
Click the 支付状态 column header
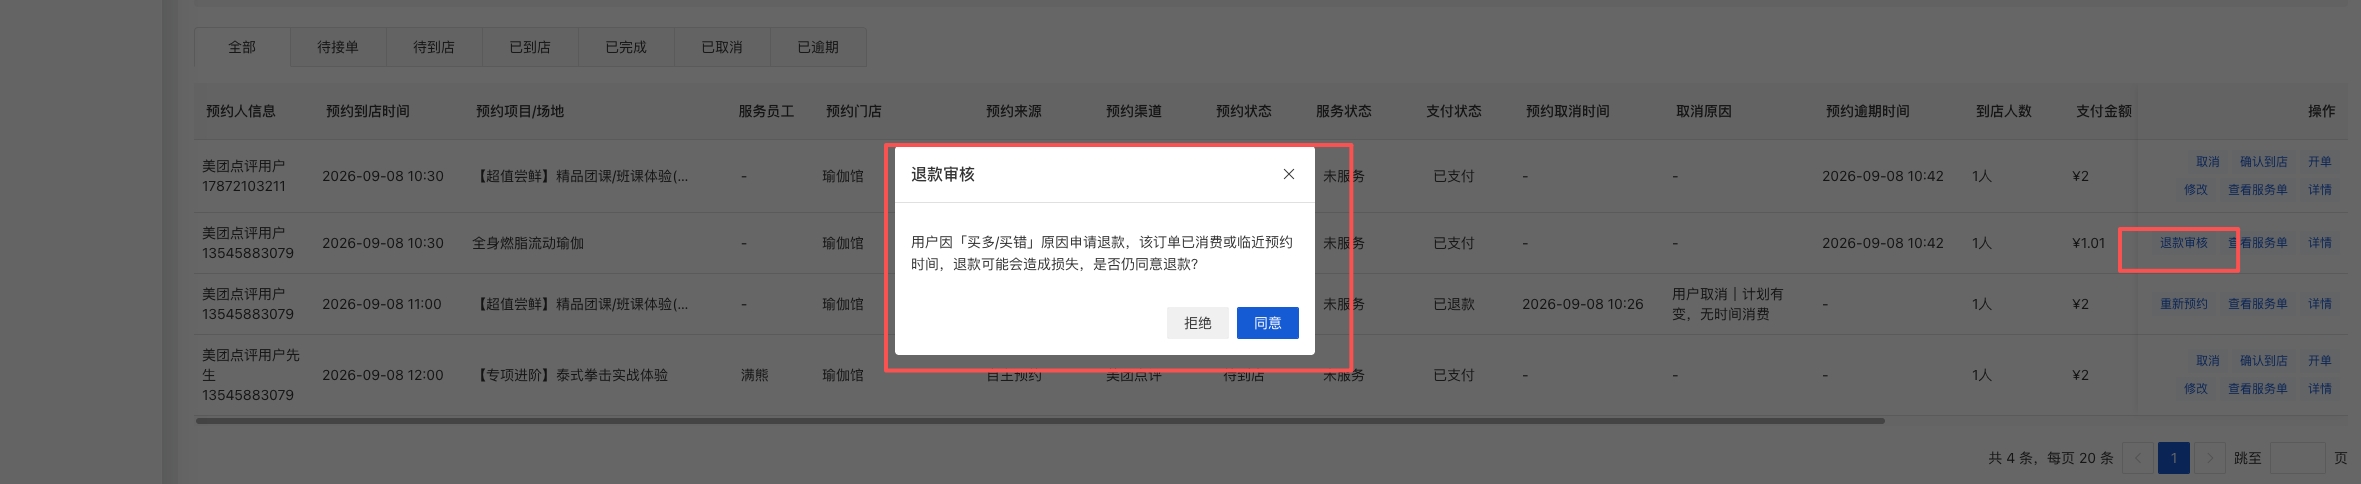click(x=1454, y=111)
